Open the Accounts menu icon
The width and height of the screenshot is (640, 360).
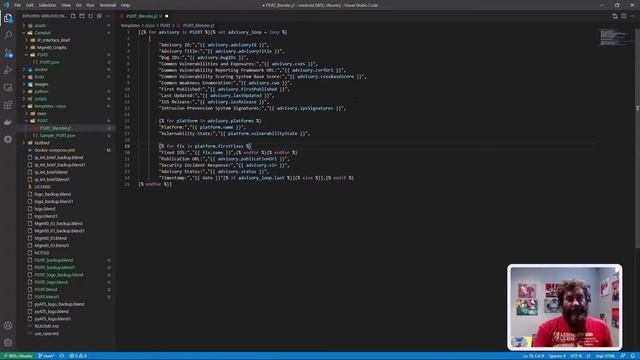pyautogui.click(x=8, y=325)
